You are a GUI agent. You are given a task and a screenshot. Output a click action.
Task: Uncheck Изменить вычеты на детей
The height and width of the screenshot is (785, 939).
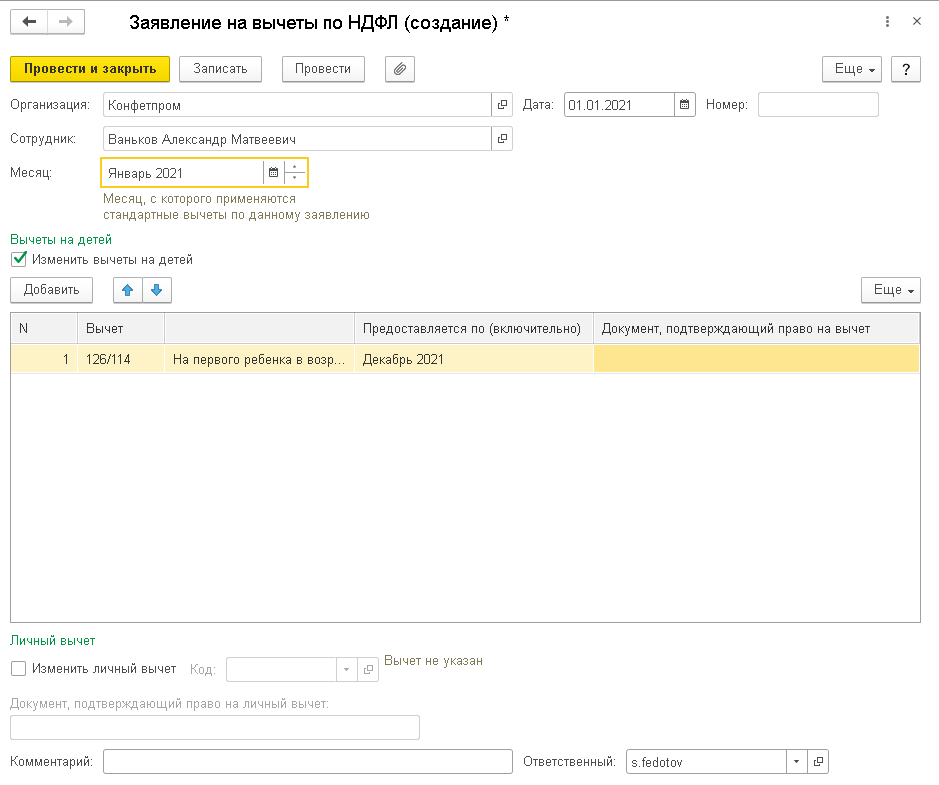pos(19,259)
